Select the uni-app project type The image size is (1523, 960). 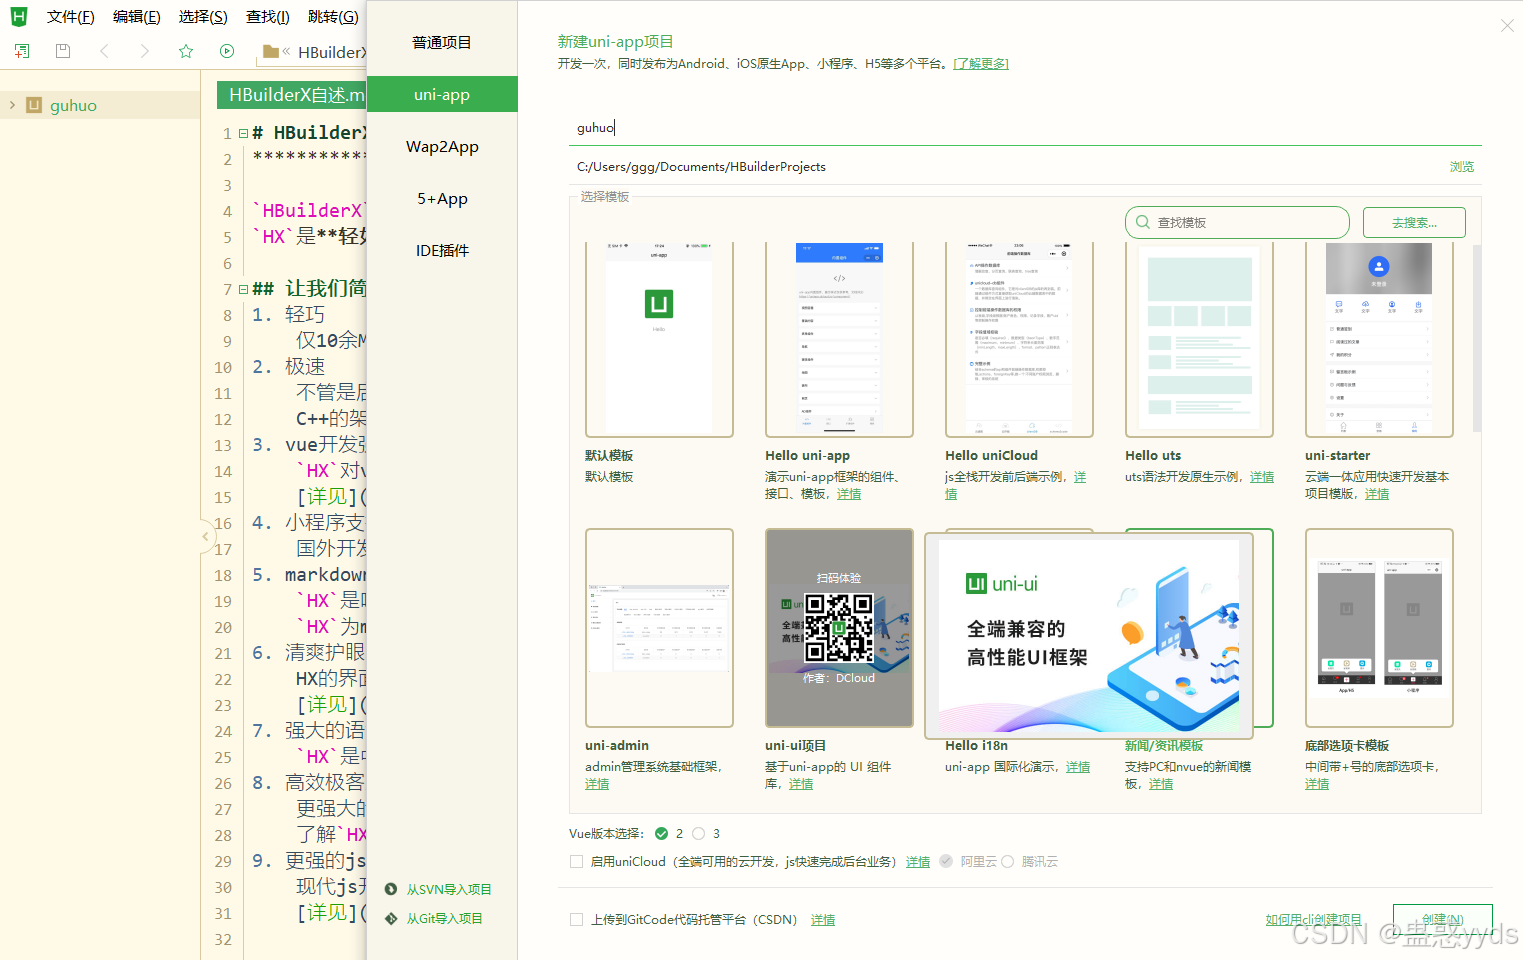tap(442, 94)
